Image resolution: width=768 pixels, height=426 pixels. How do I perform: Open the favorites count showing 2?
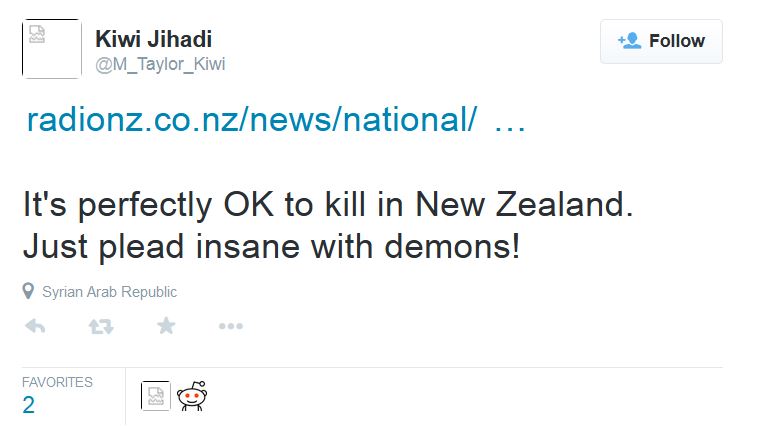[29, 405]
